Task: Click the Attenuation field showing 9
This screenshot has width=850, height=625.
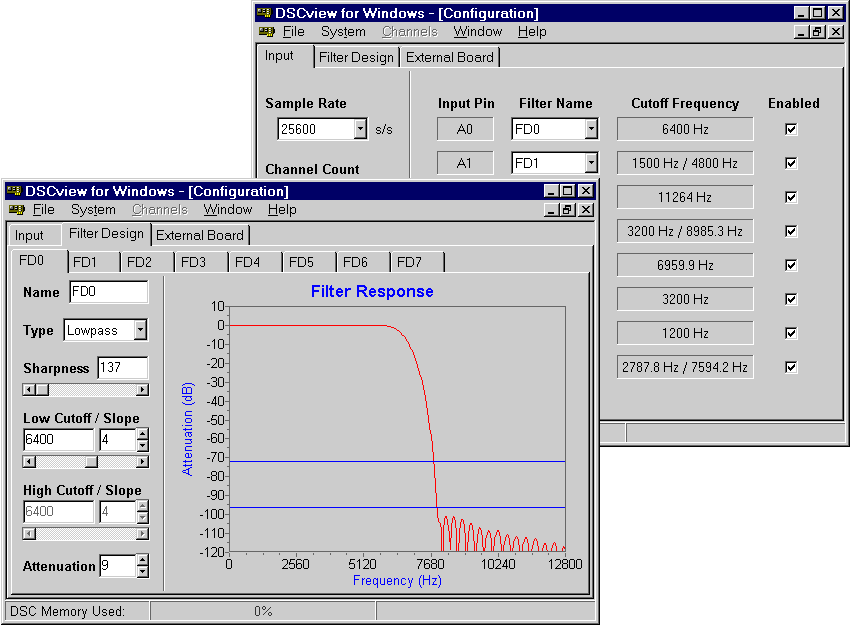Action: pos(118,566)
